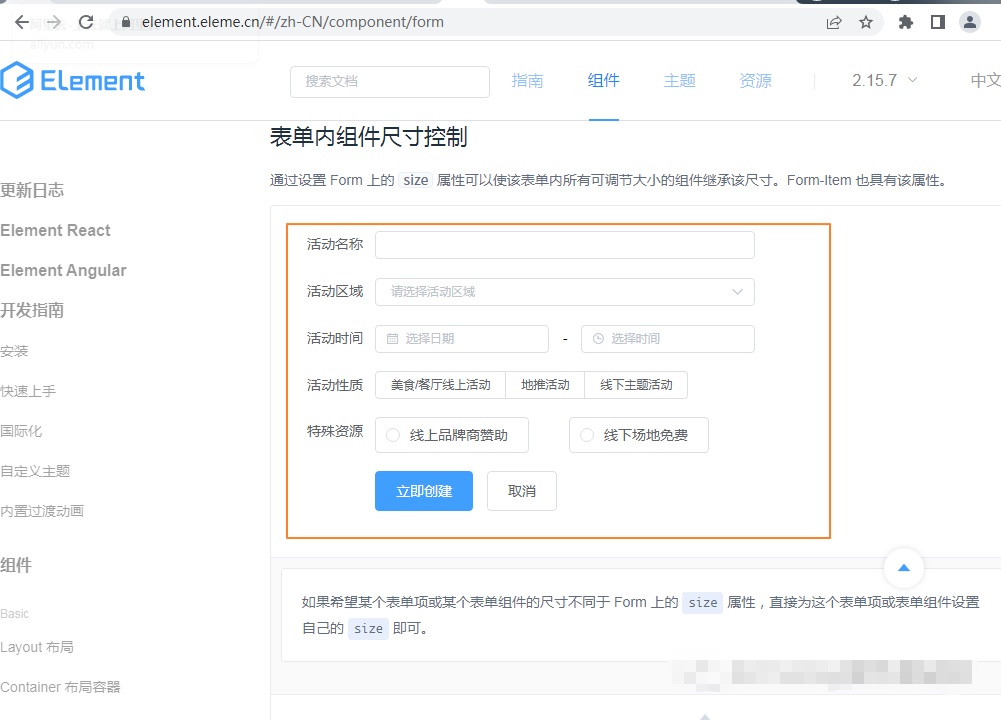This screenshot has width=1001, height=720.
Task: Switch to the 指南 navigation tab
Action: pos(528,81)
